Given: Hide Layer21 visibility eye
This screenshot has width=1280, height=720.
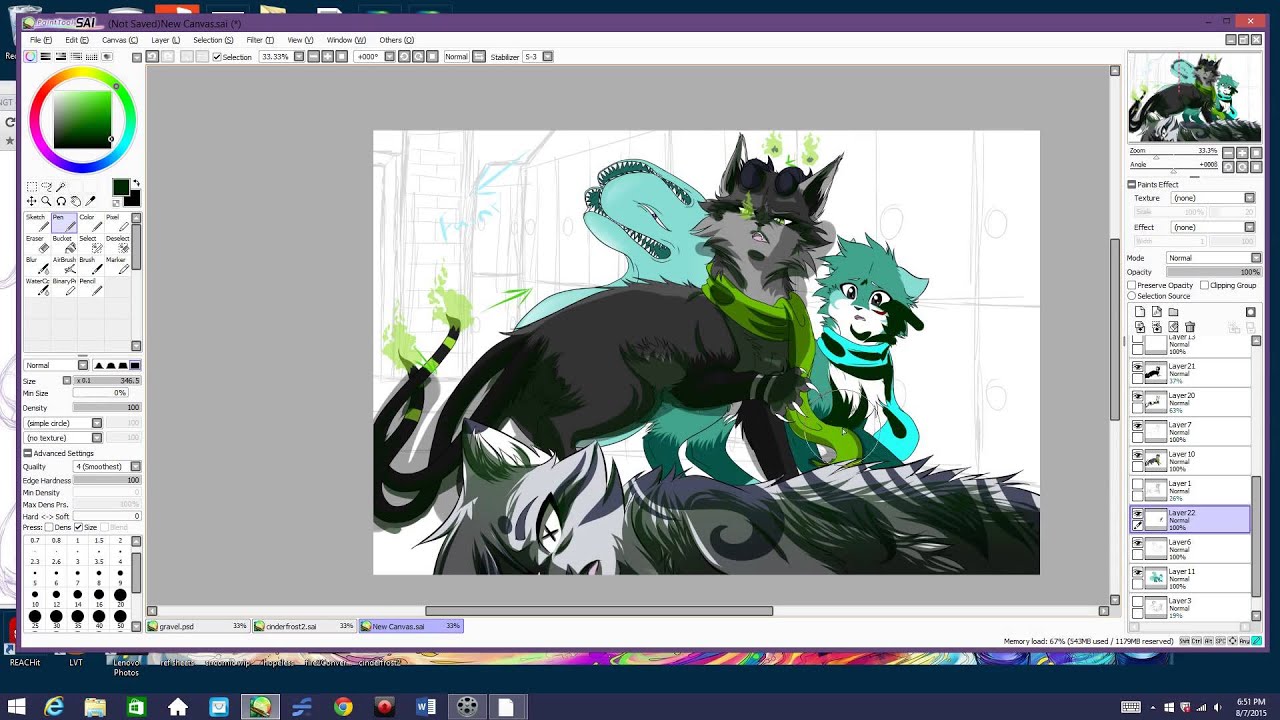Looking at the screenshot, I should 1137,368.
